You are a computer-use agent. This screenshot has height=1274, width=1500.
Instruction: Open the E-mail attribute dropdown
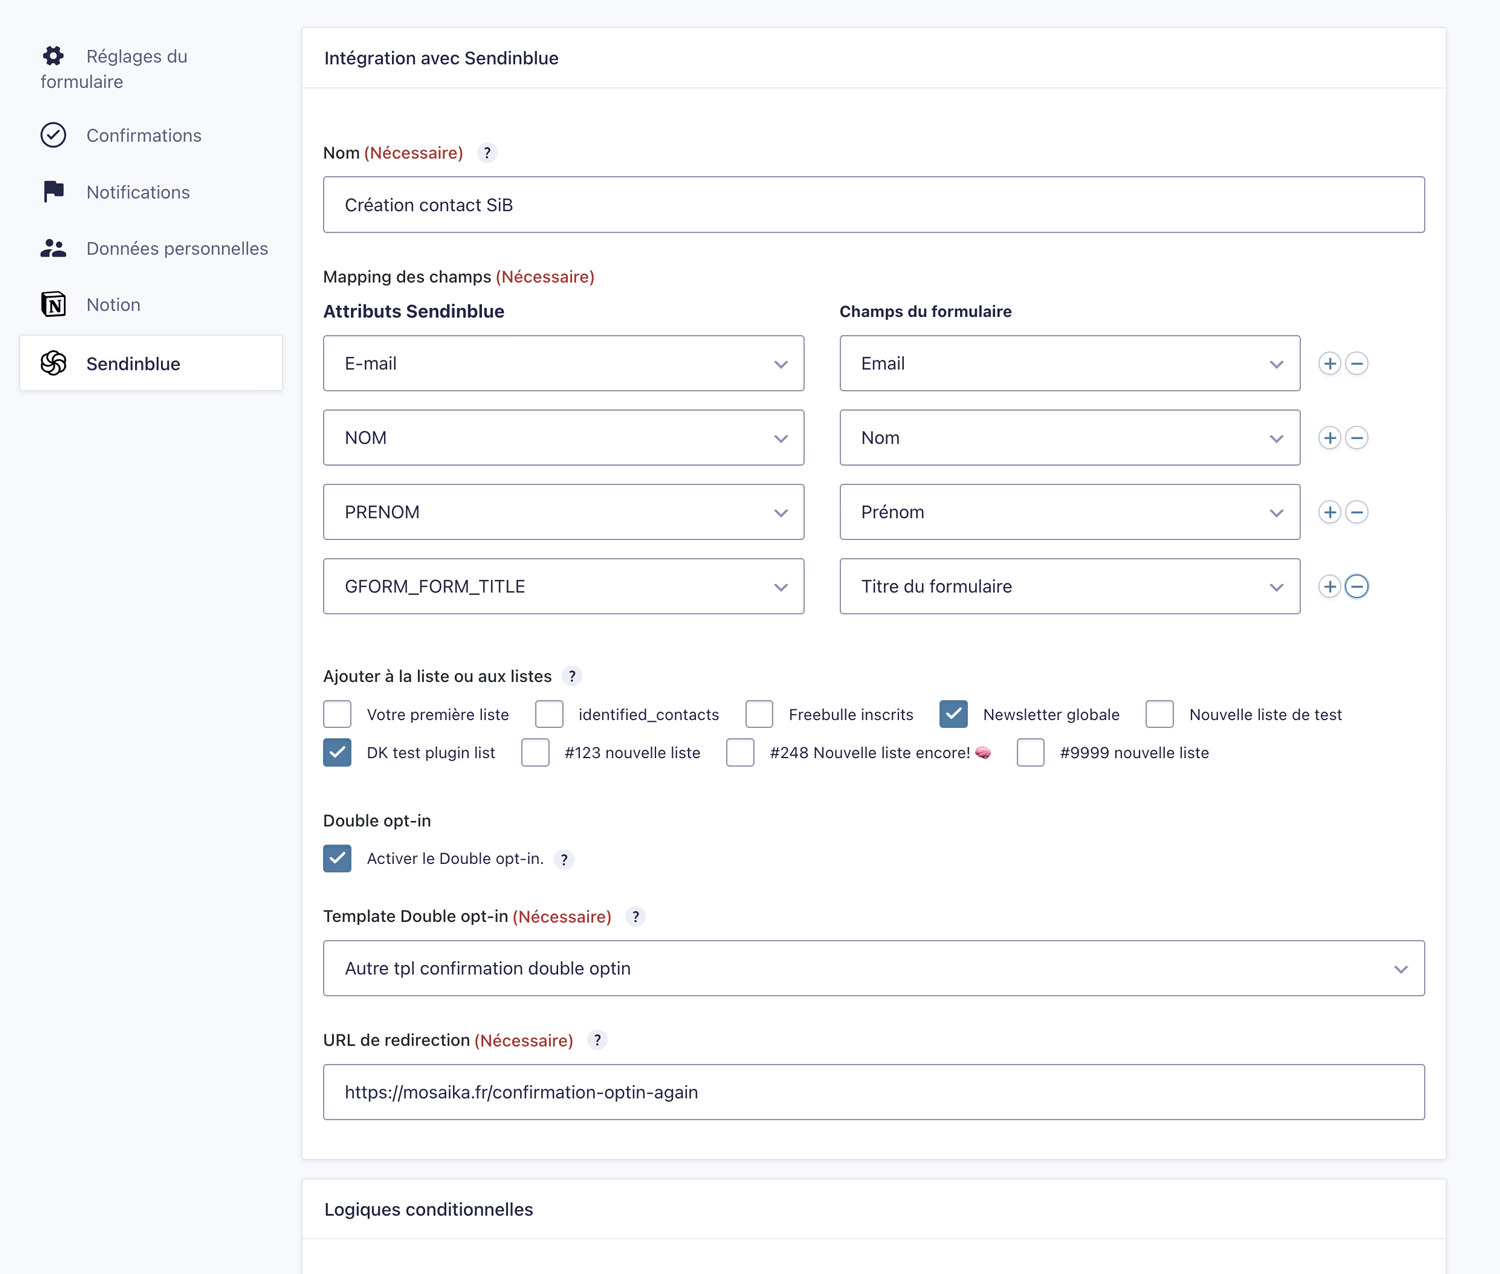point(563,364)
